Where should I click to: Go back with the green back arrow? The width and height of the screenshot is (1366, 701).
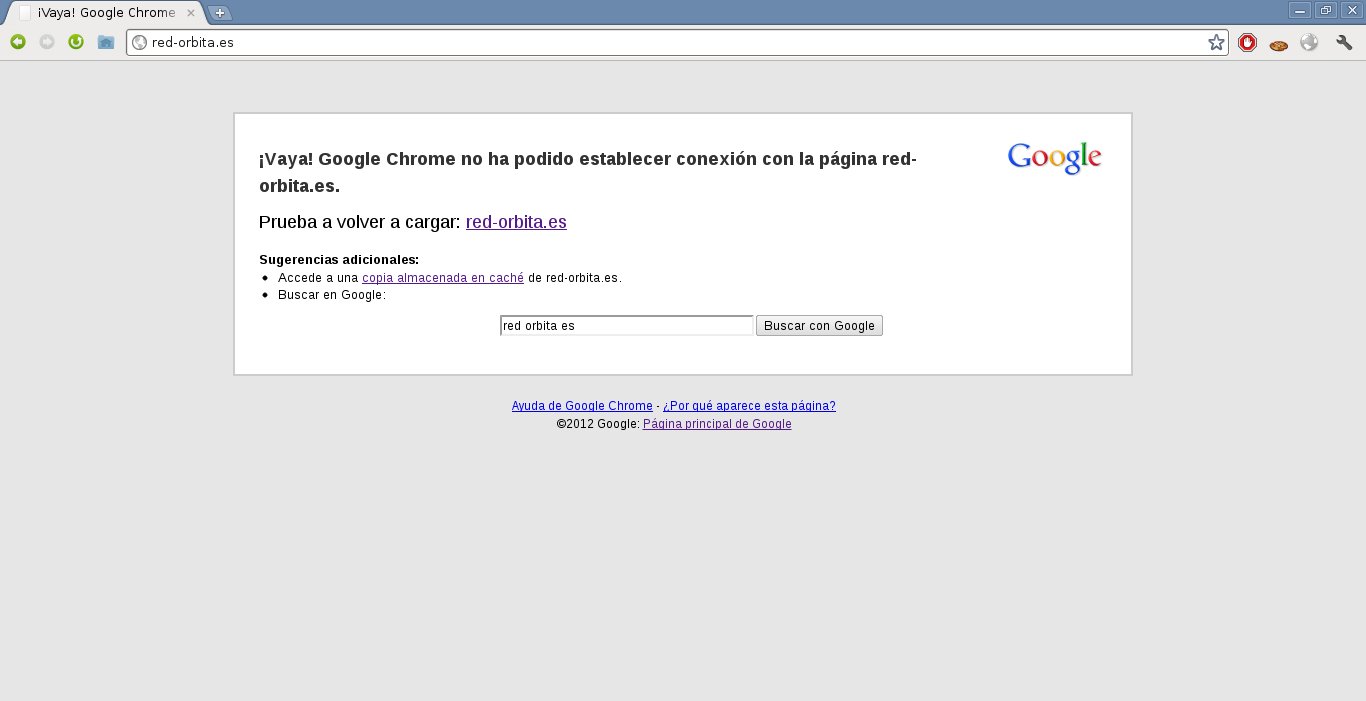18,42
